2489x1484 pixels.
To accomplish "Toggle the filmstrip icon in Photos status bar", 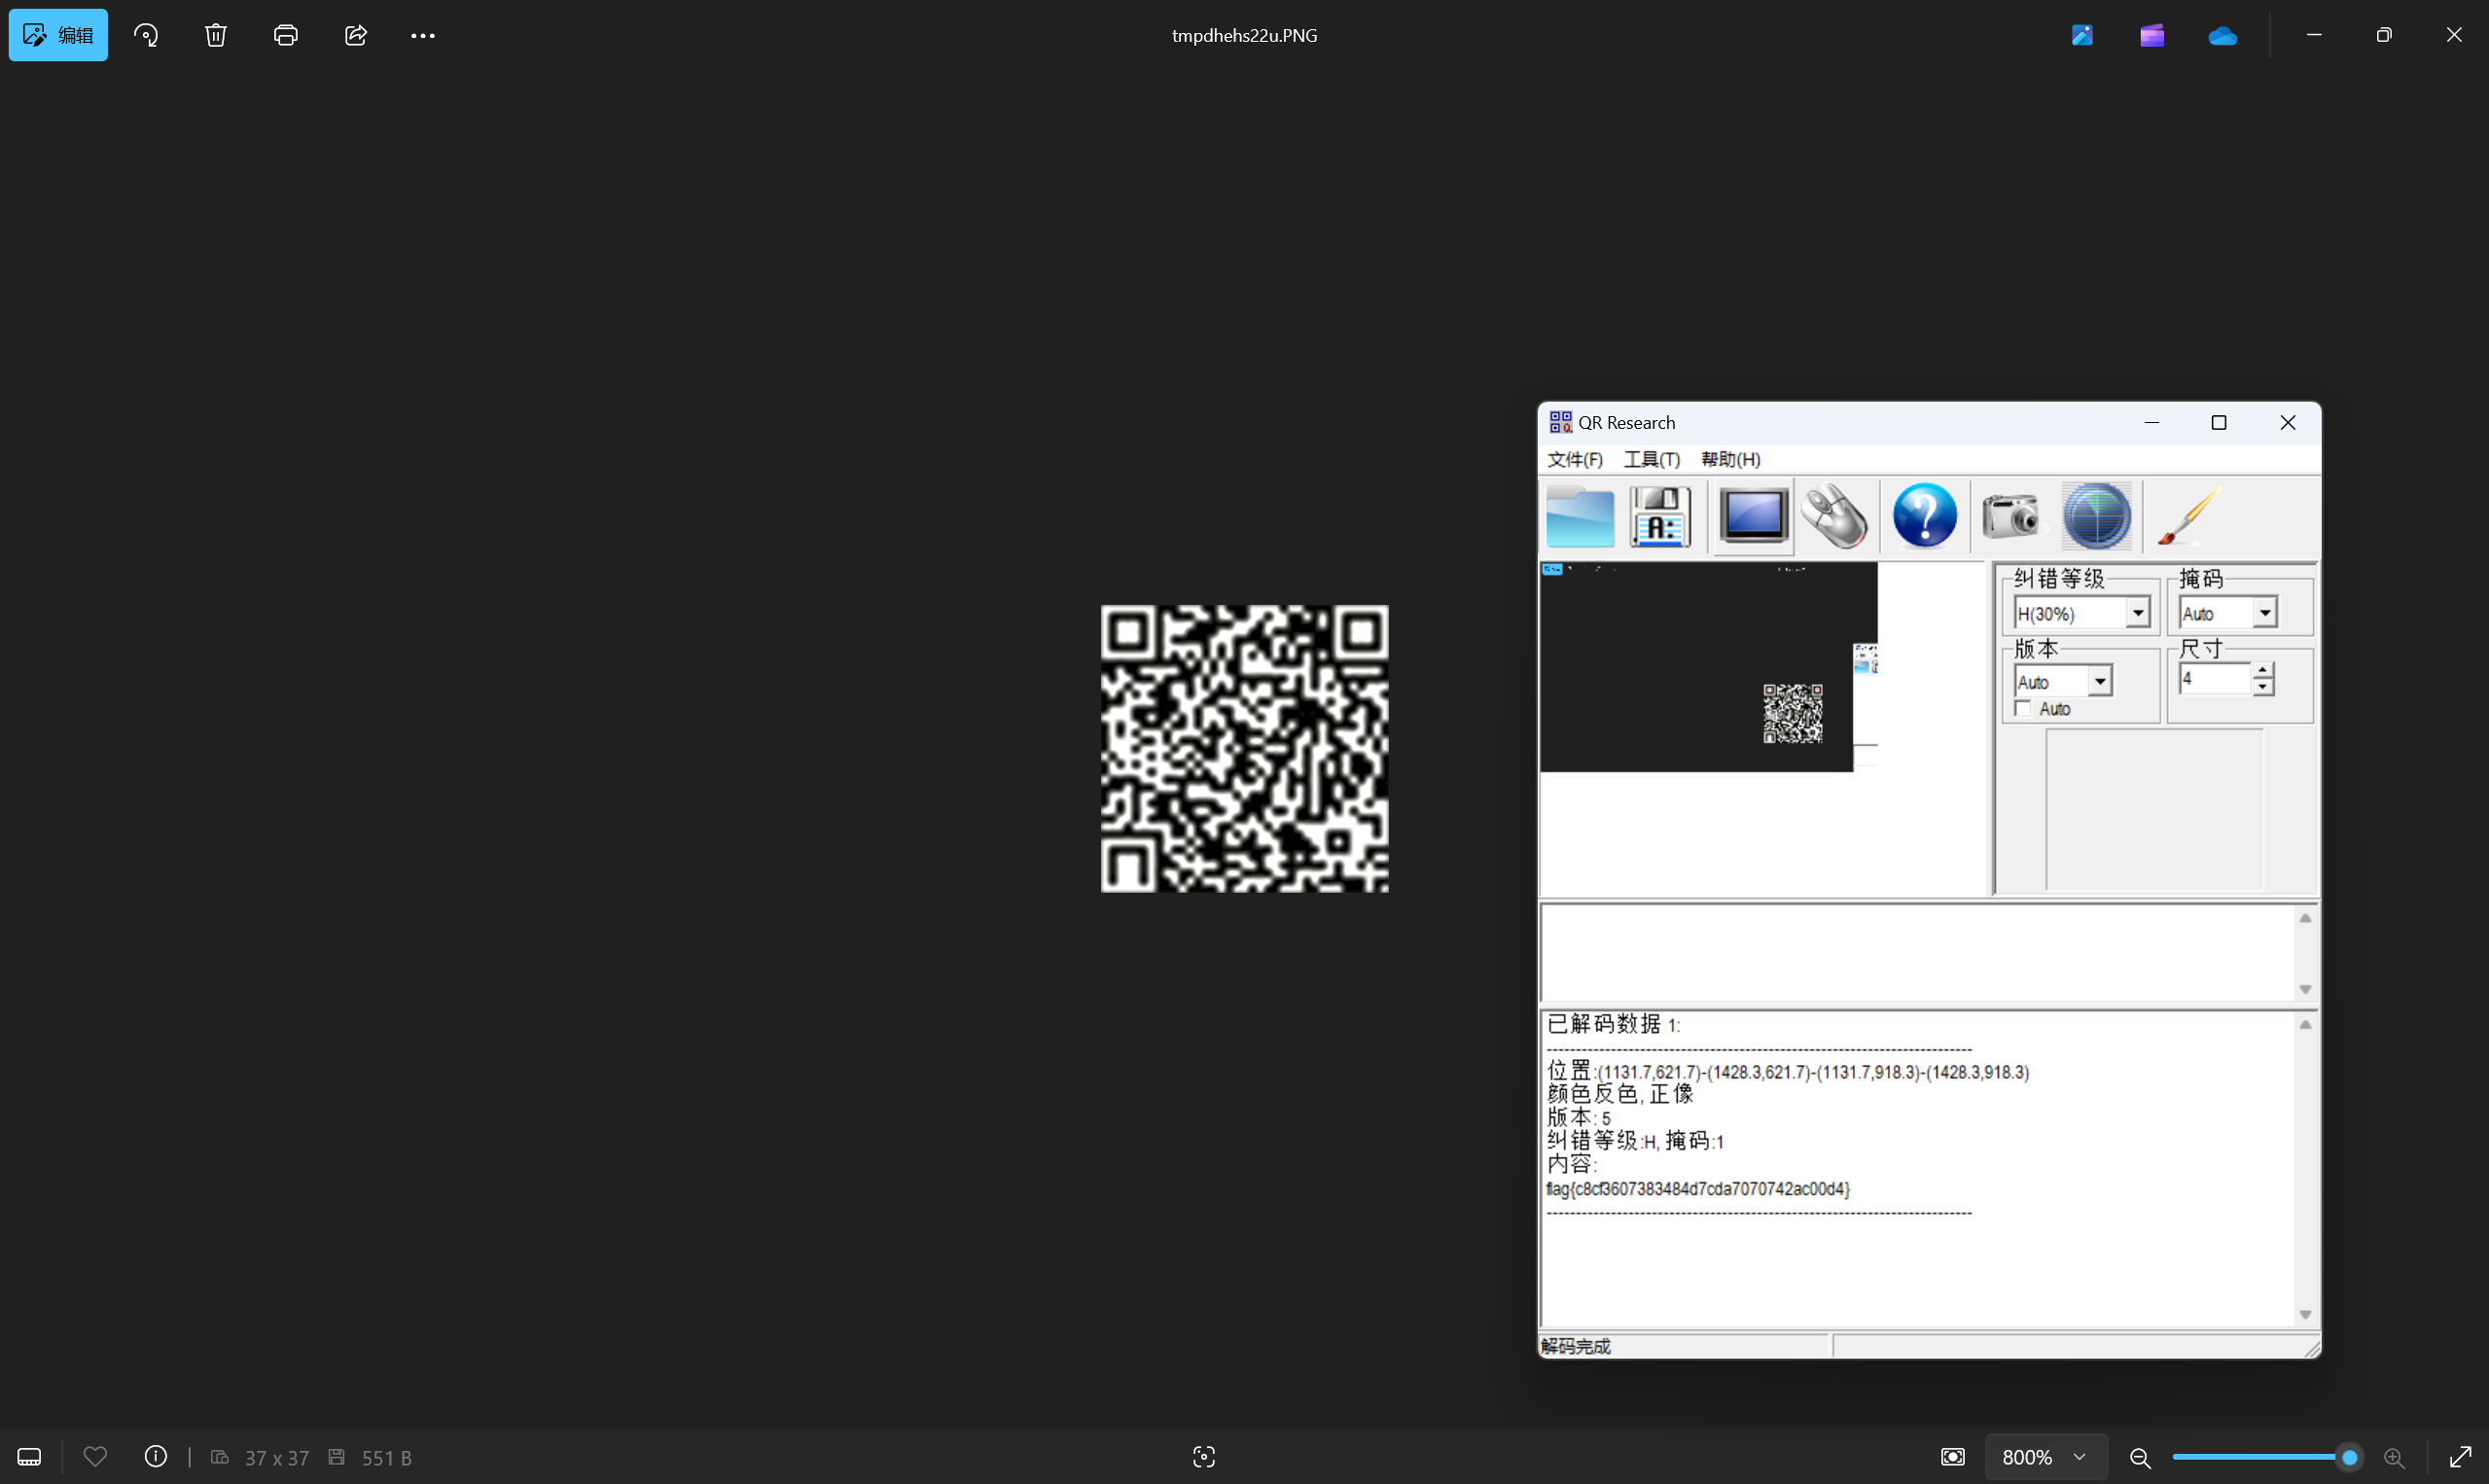I will 30,1457.
